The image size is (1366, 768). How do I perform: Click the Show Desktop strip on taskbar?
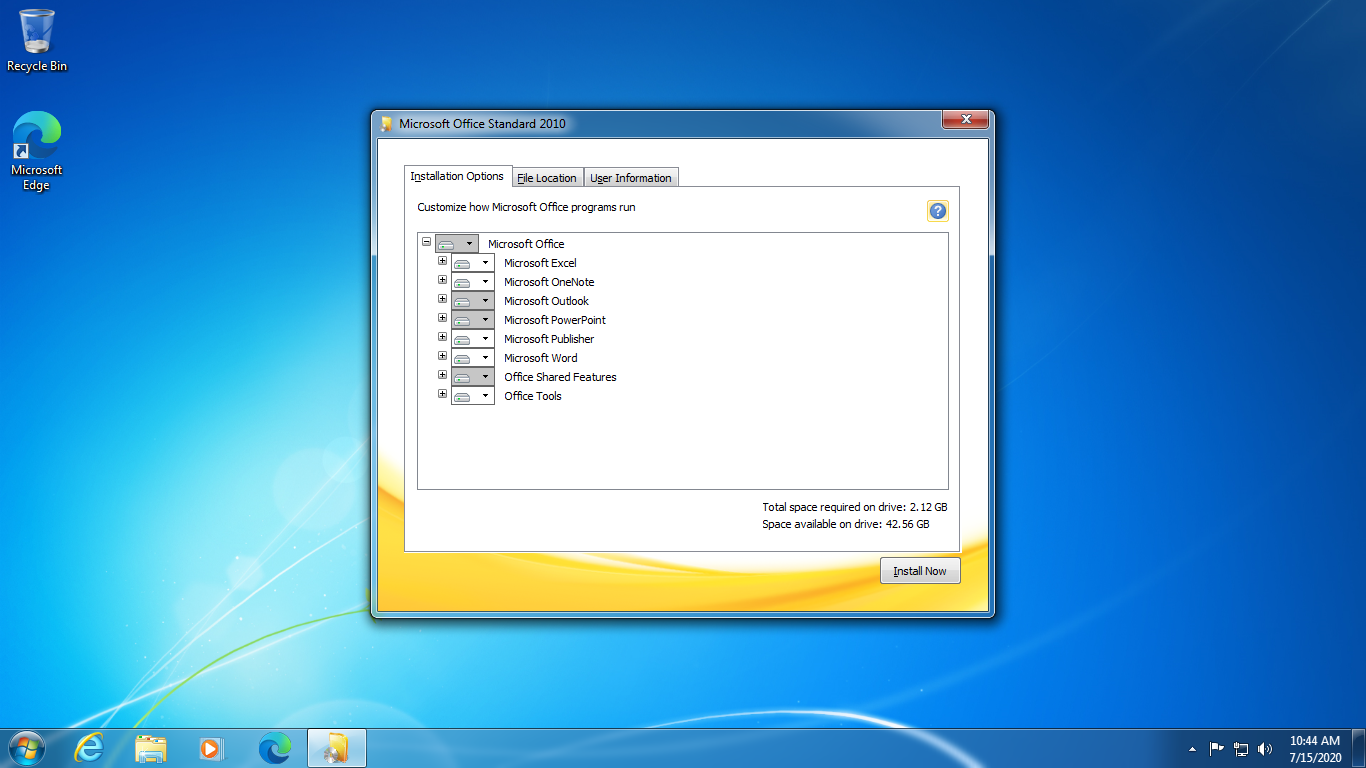click(1359, 749)
